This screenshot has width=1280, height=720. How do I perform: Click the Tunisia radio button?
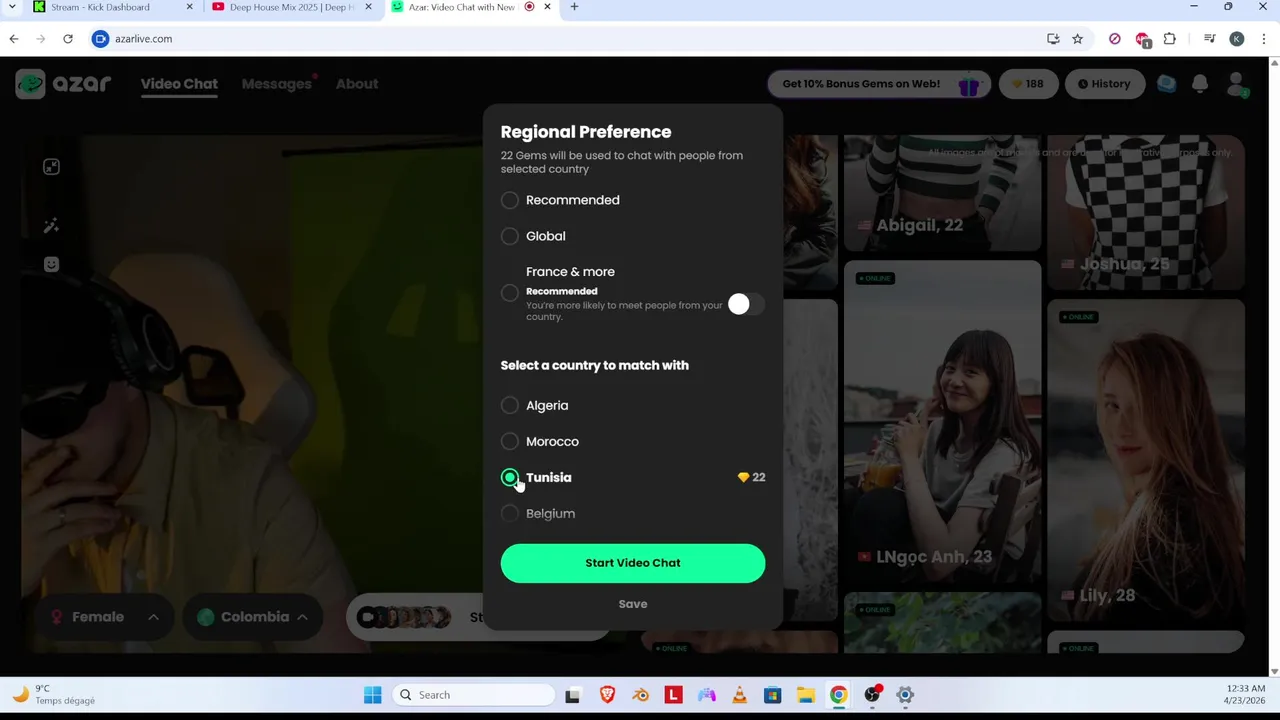tap(510, 477)
